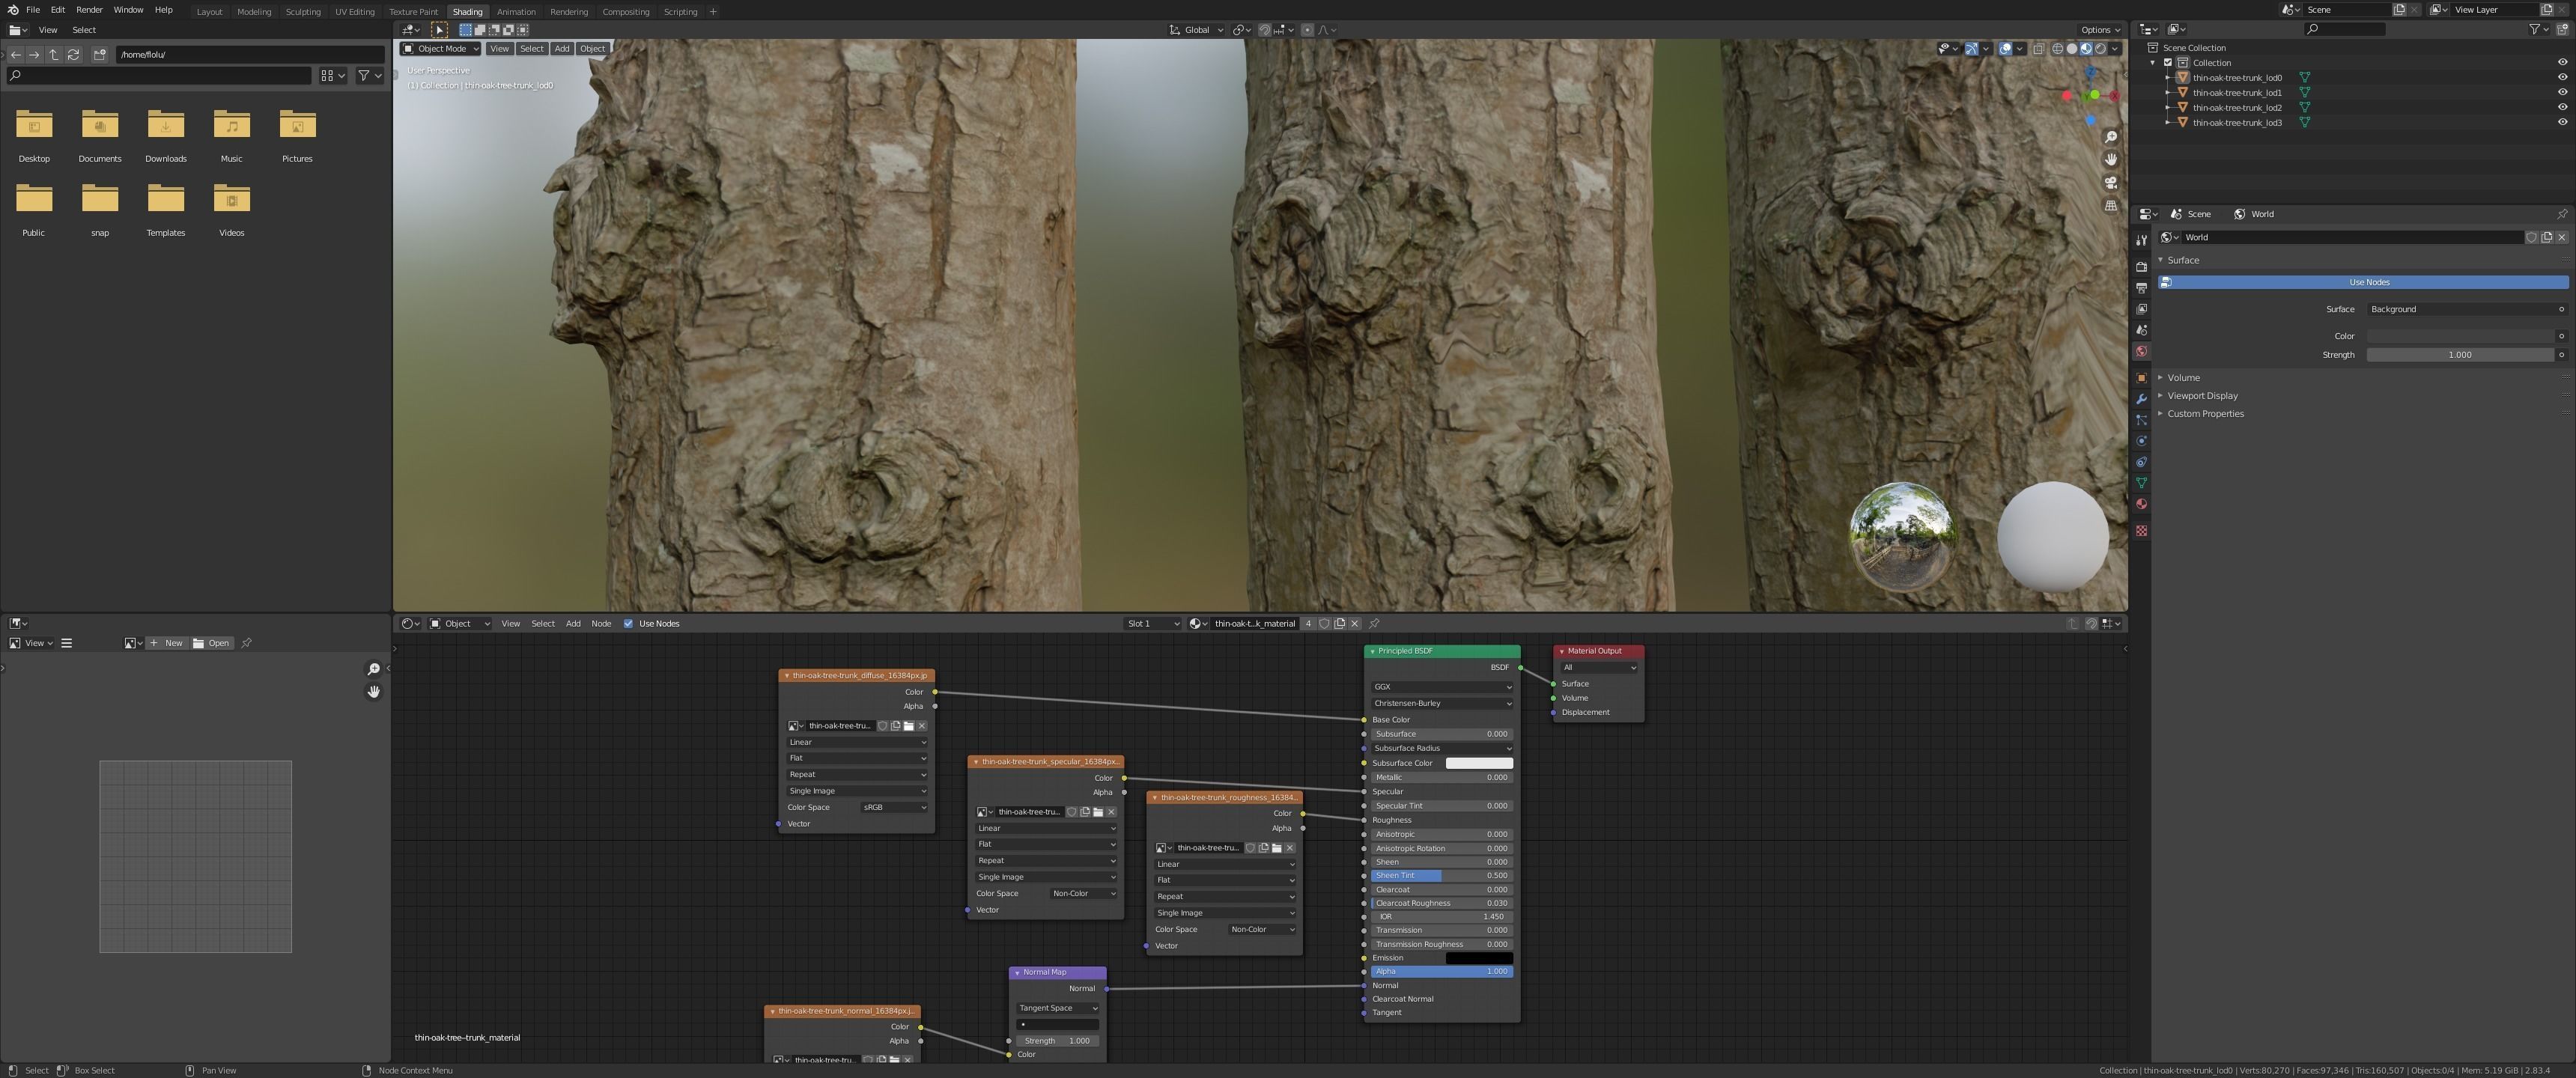The height and width of the screenshot is (1078, 2576).
Task: Open the Global transform orientation dropdown
Action: [x=1197, y=30]
